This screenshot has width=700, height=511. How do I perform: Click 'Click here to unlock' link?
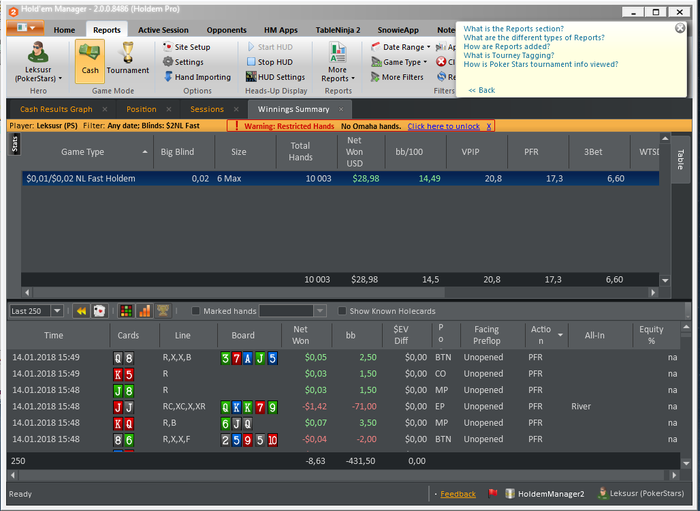[443, 126]
